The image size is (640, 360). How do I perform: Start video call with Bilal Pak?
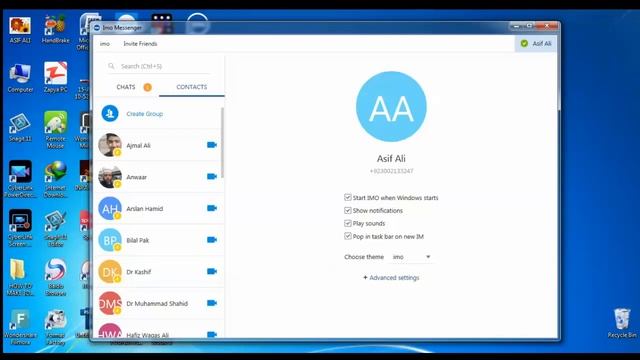click(x=211, y=240)
